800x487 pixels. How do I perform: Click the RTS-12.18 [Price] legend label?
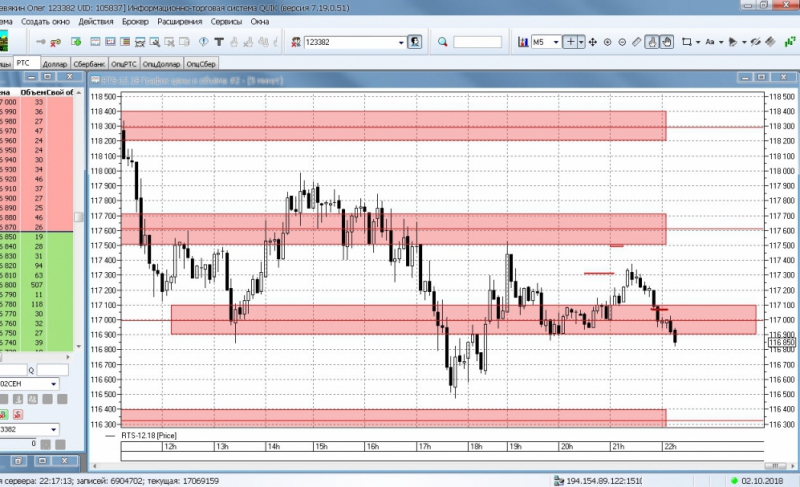(x=148, y=435)
